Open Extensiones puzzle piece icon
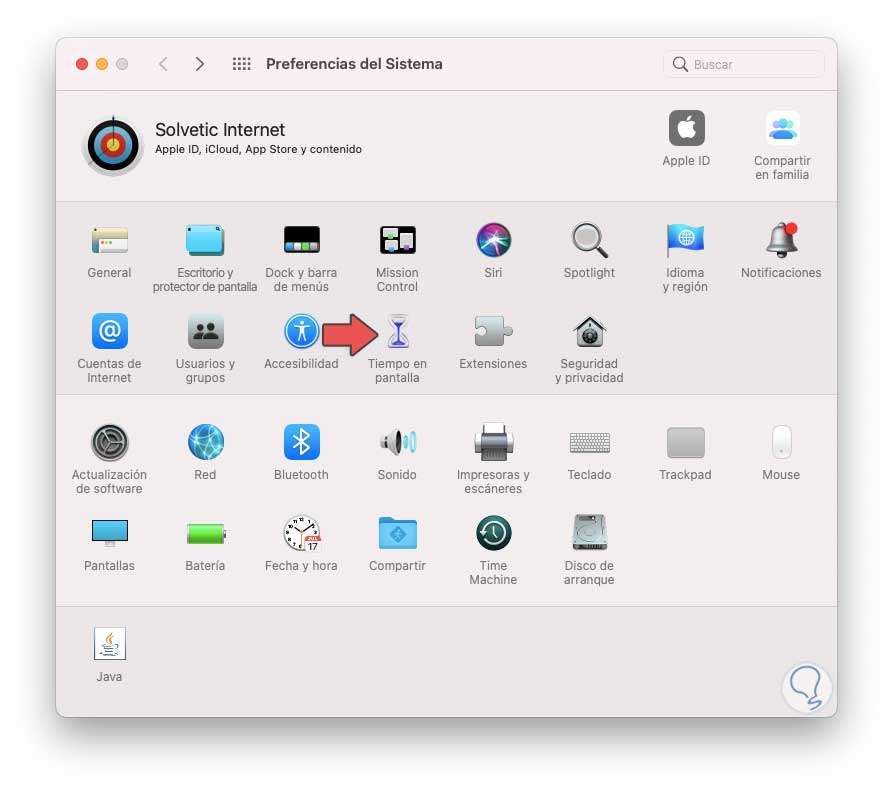Screen dimensions: 893x791 coord(493,331)
